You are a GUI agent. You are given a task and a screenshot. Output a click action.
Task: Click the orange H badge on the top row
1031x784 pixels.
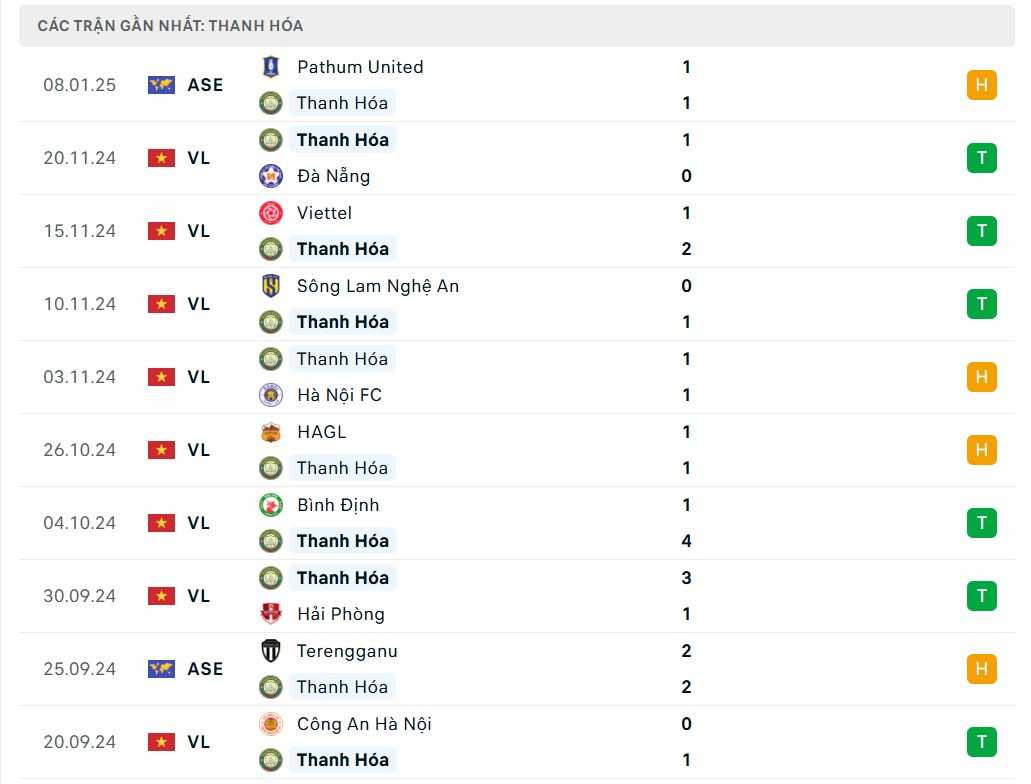tap(981, 85)
